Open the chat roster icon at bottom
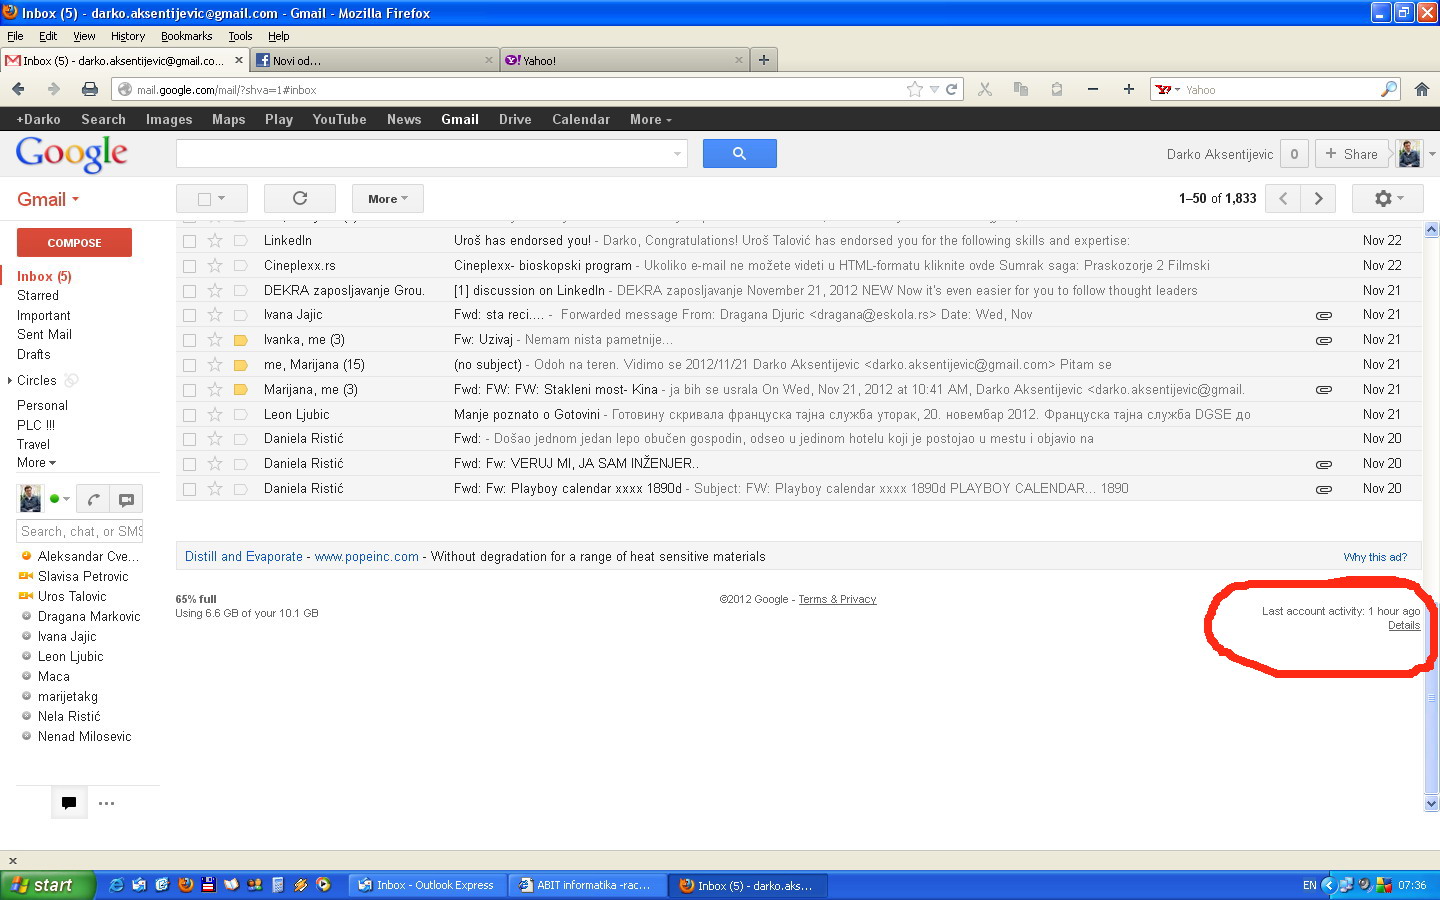The image size is (1440, 900). tap(69, 802)
